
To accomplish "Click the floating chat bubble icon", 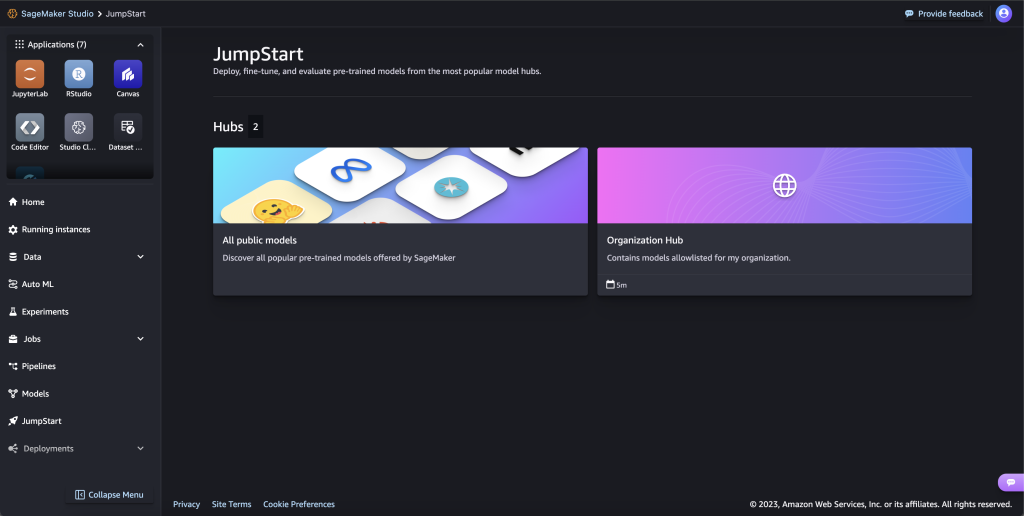I will click(1011, 482).
